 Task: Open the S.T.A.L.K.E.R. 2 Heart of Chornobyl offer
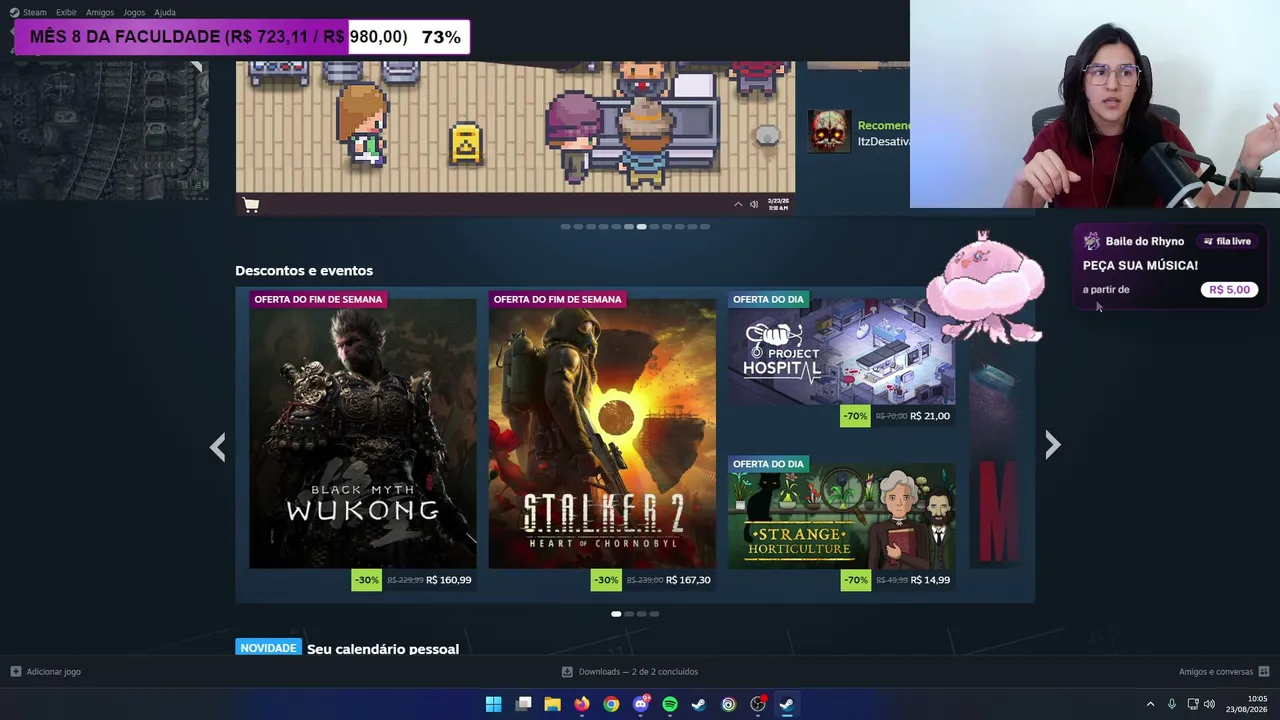point(602,433)
